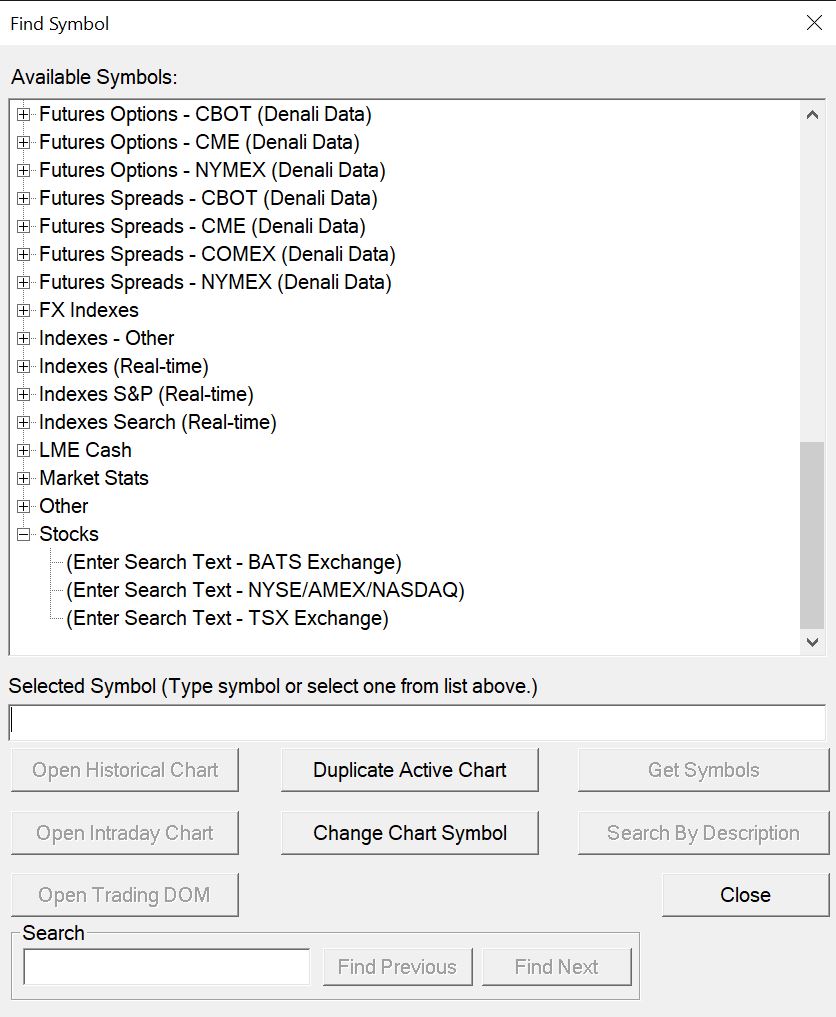
Task: Select NYSE/AMEX/NASDAQ search text entry
Action: coord(265,590)
